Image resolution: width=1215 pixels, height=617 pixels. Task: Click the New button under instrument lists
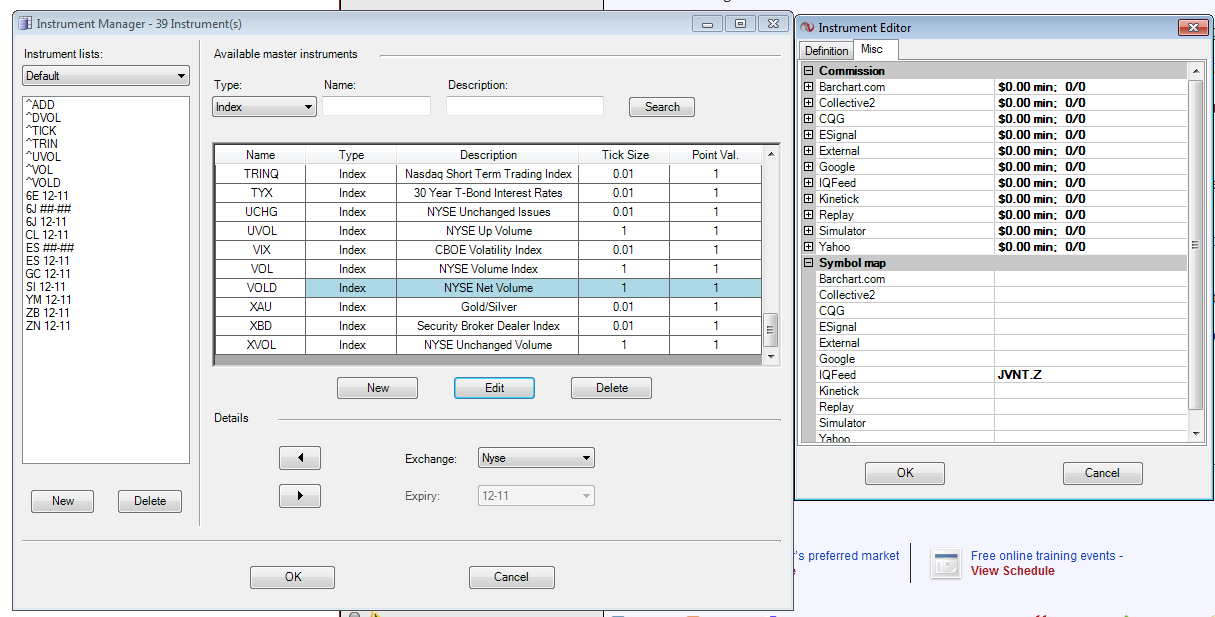(x=63, y=501)
